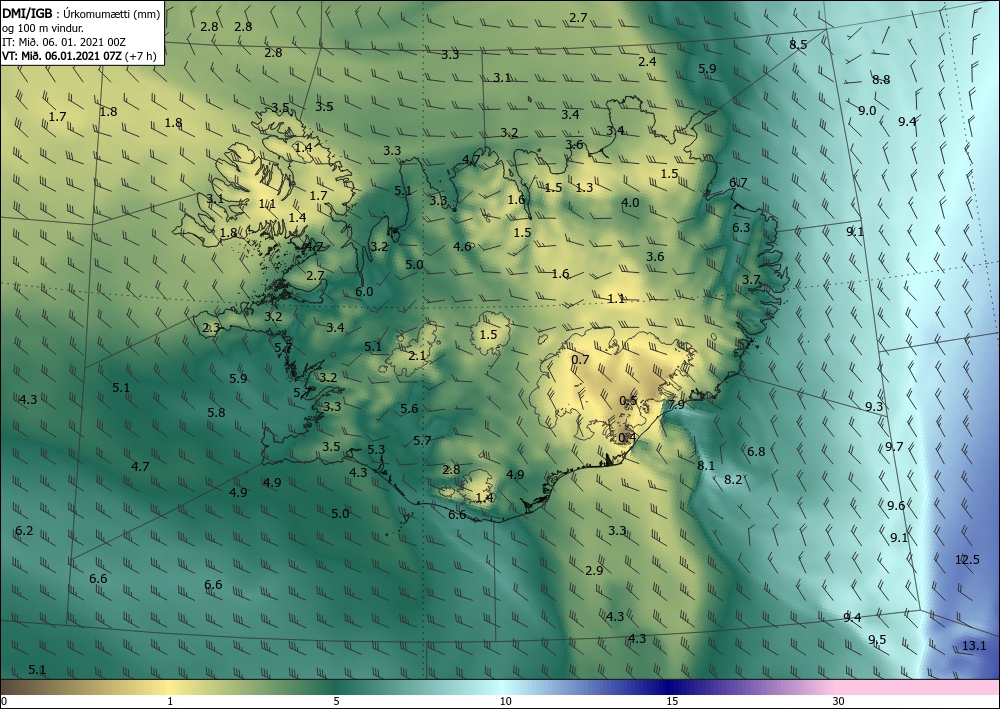Screen dimensions: 1000x709
Task: Click the 13.1 value on the map
Action: [974, 646]
